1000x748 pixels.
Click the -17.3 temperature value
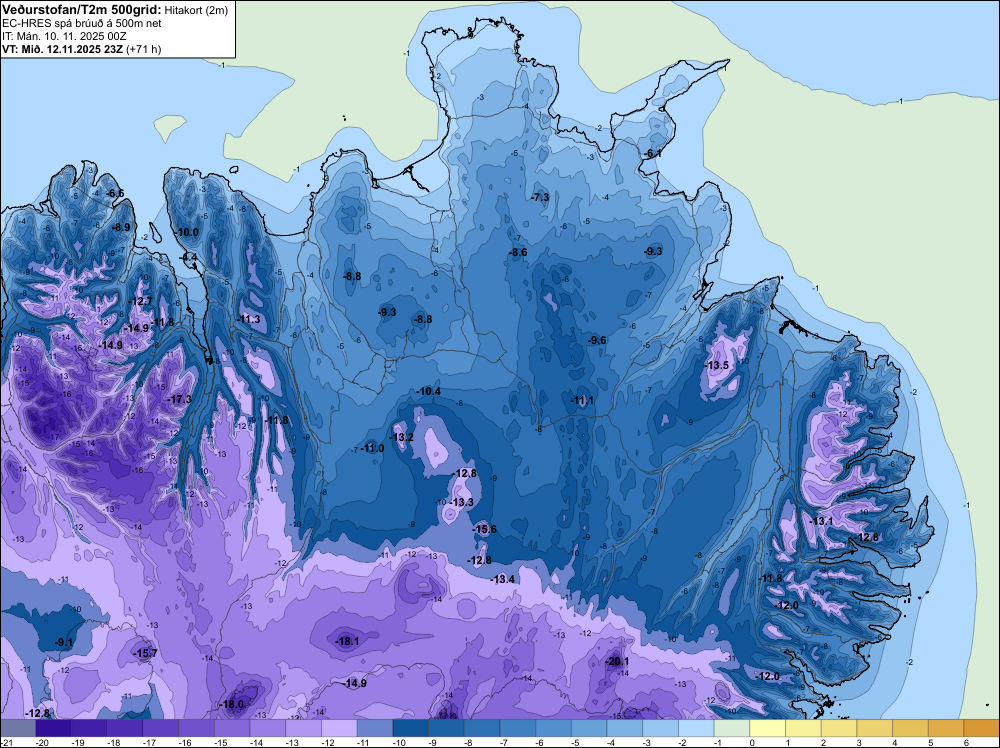(179, 399)
